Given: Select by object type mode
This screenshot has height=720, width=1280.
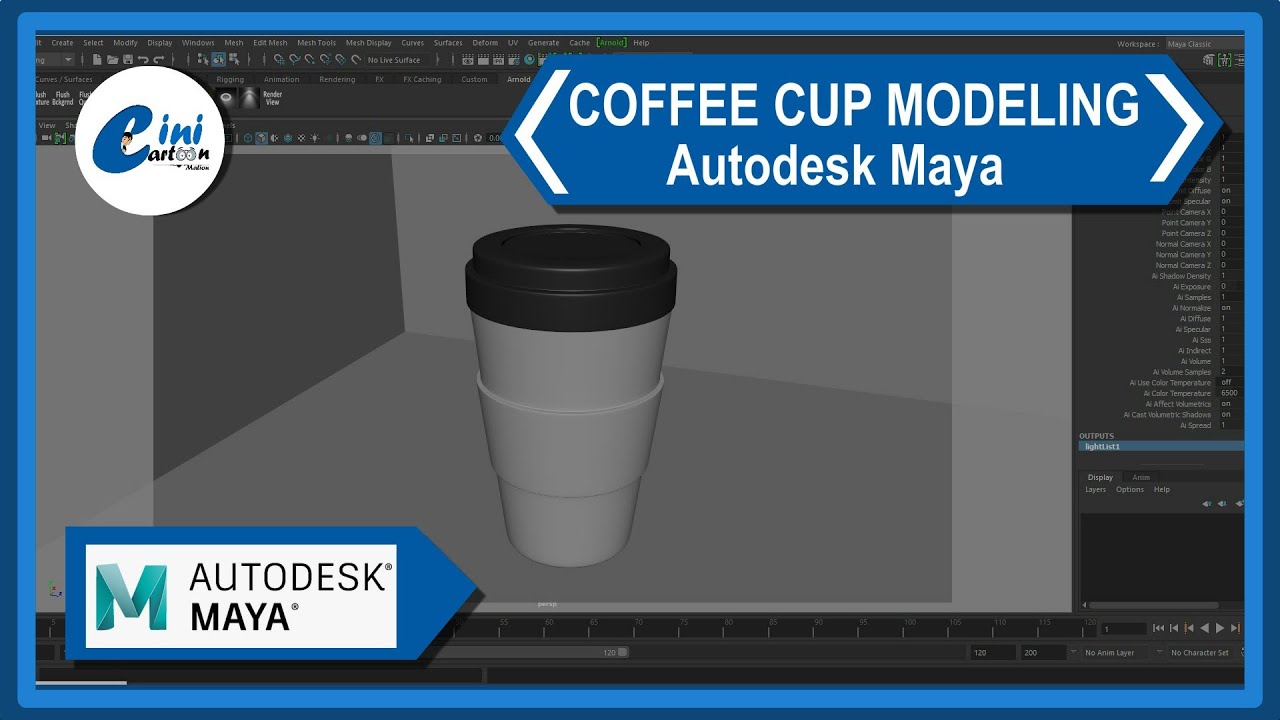Looking at the screenshot, I should pyautogui.click(x=218, y=60).
